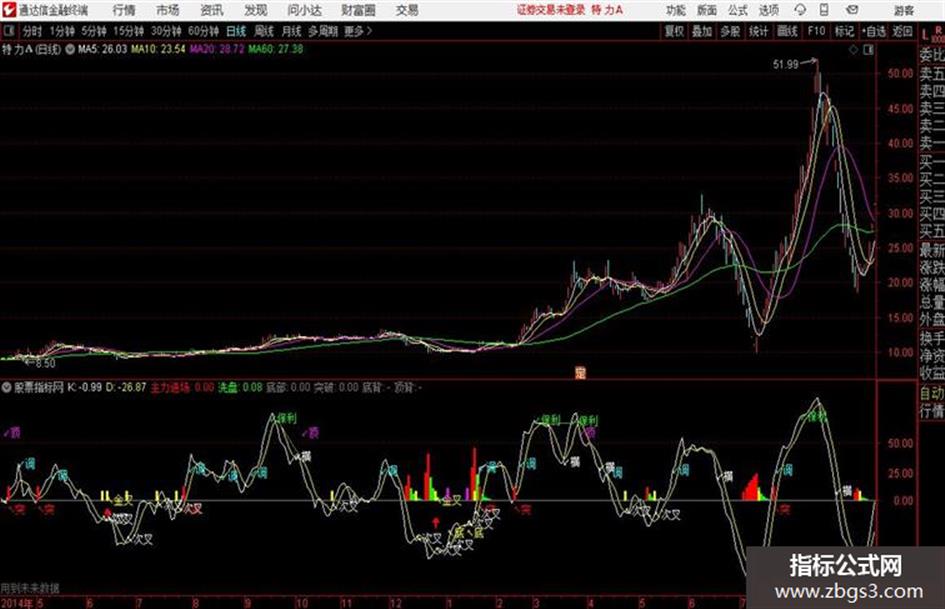The image size is (945, 609).
Task: Open the 公式 menu
Action: 737,10
